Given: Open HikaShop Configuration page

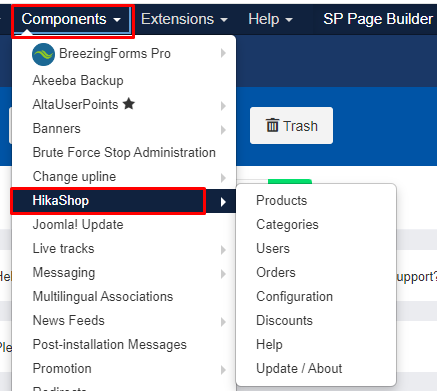Looking at the screenshot, I should [x=294, y=297].
